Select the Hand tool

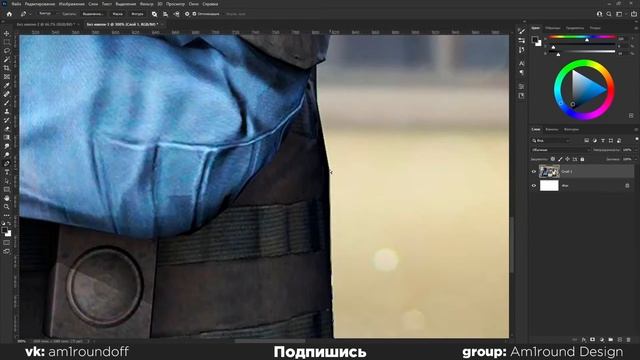[7, 198]
